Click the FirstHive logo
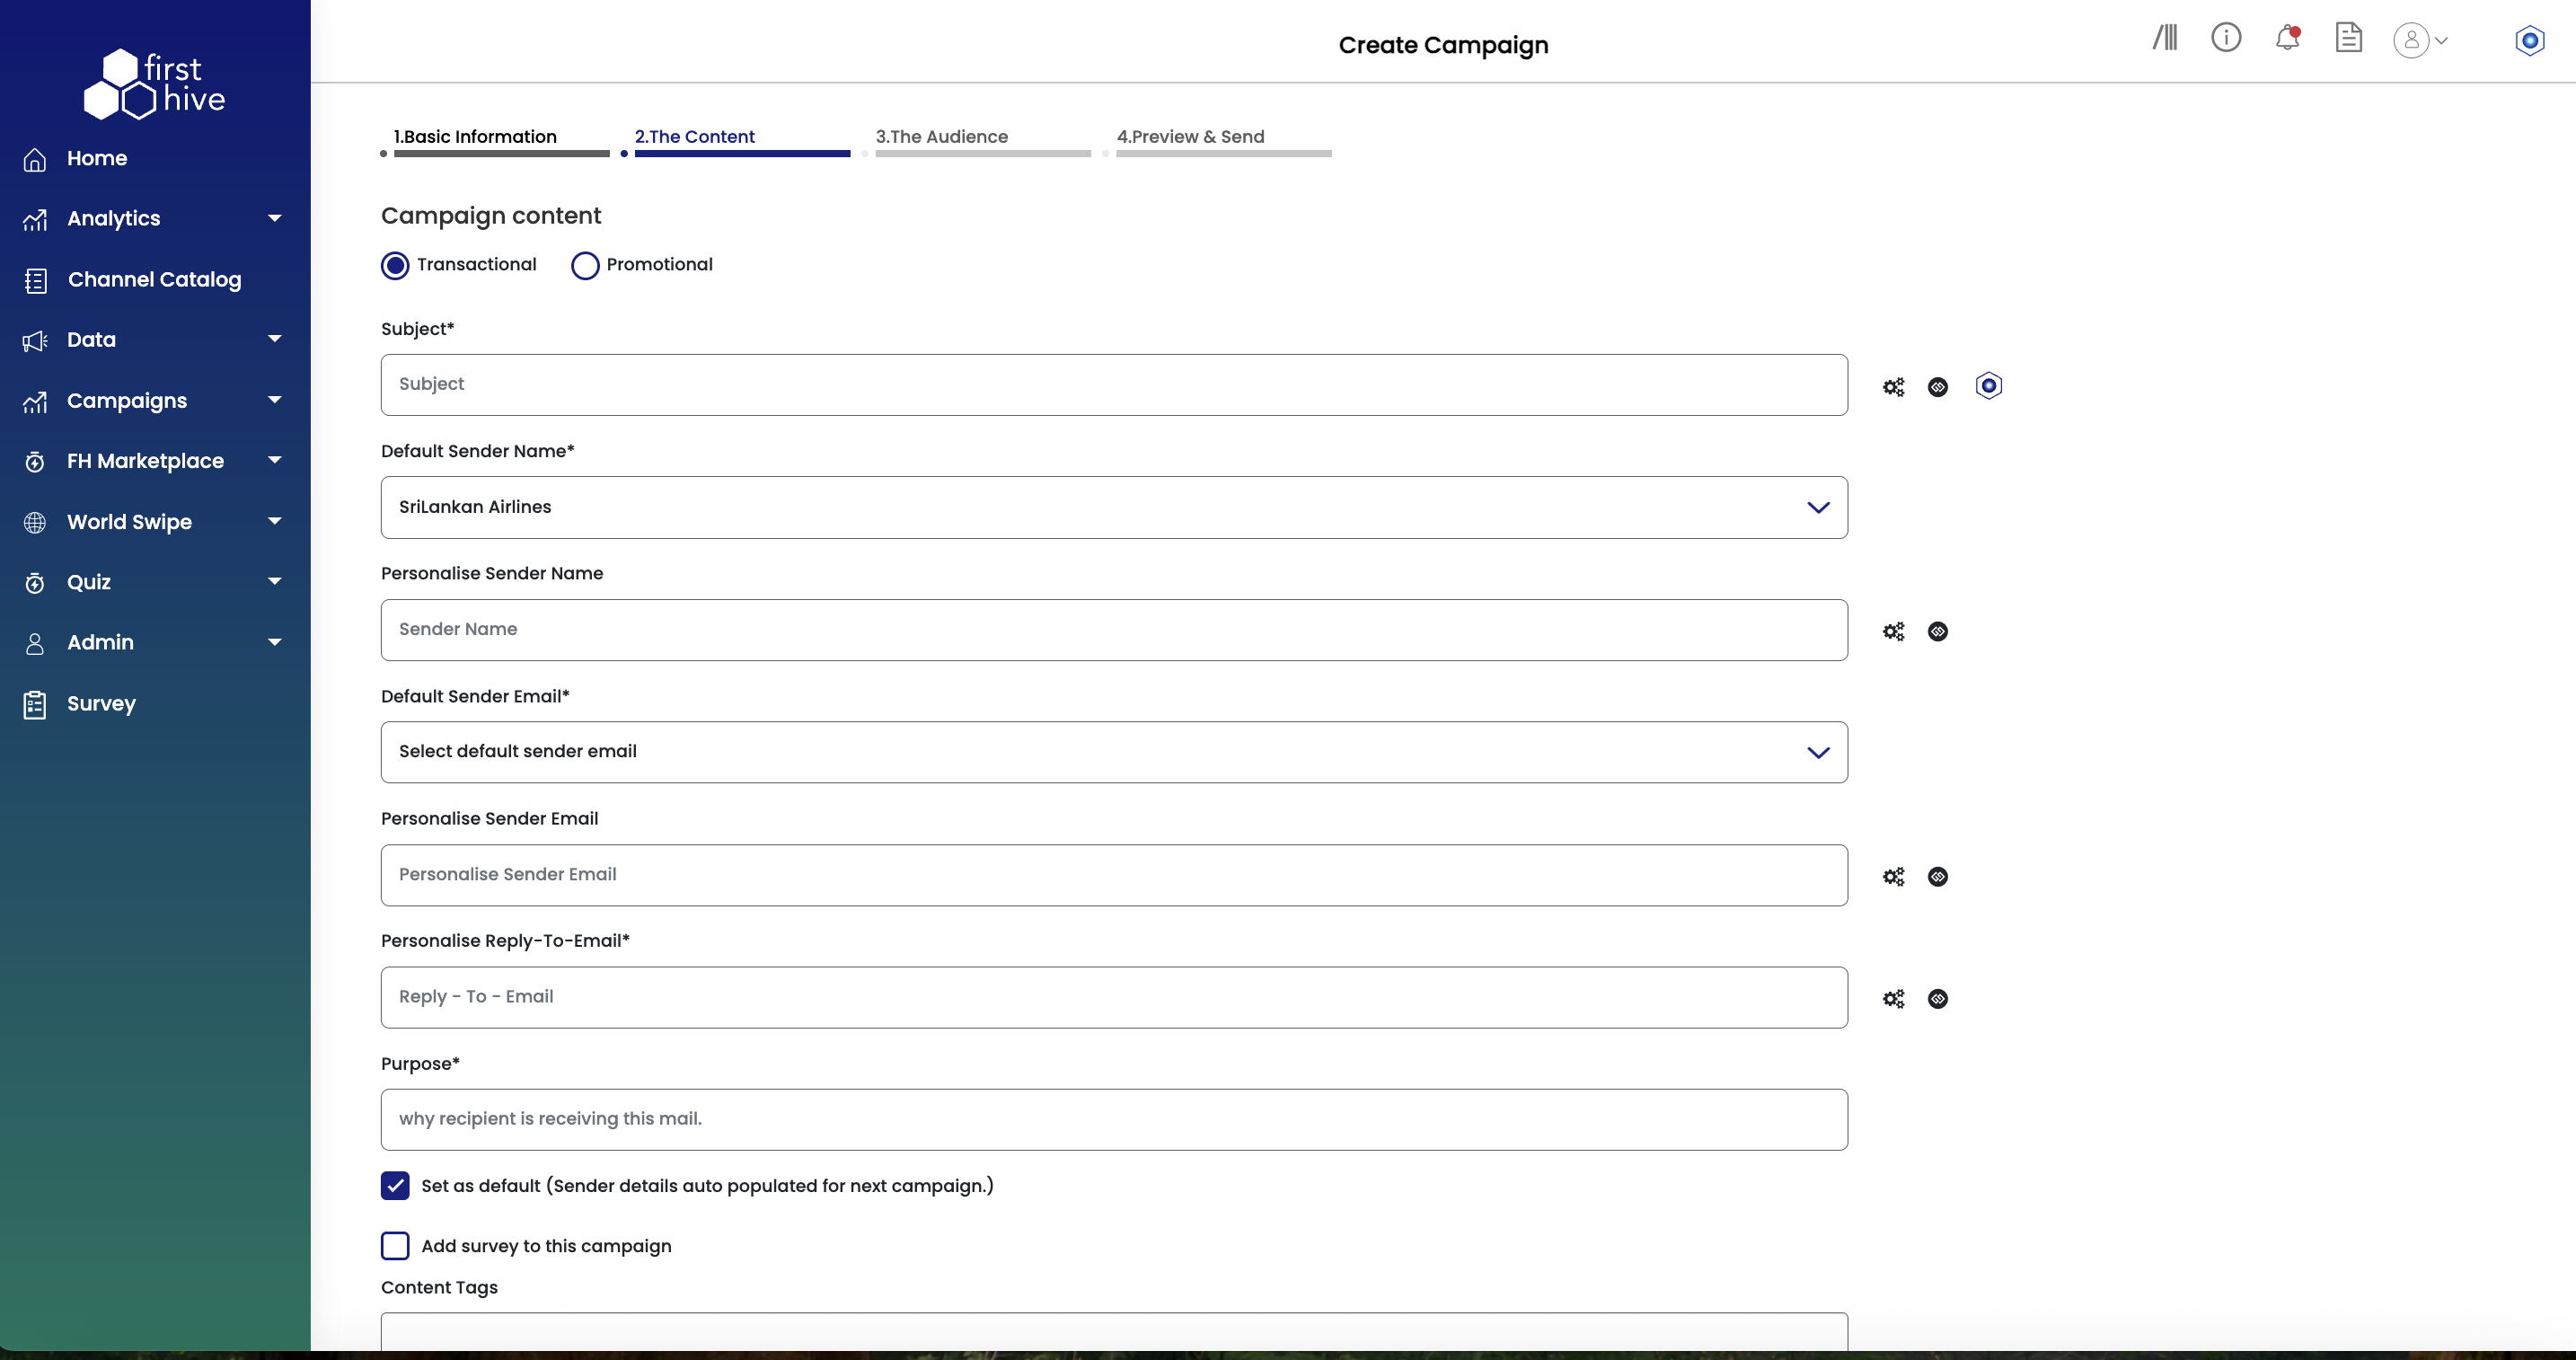The image size is (2576, 1360). click(x=155, y=84)
